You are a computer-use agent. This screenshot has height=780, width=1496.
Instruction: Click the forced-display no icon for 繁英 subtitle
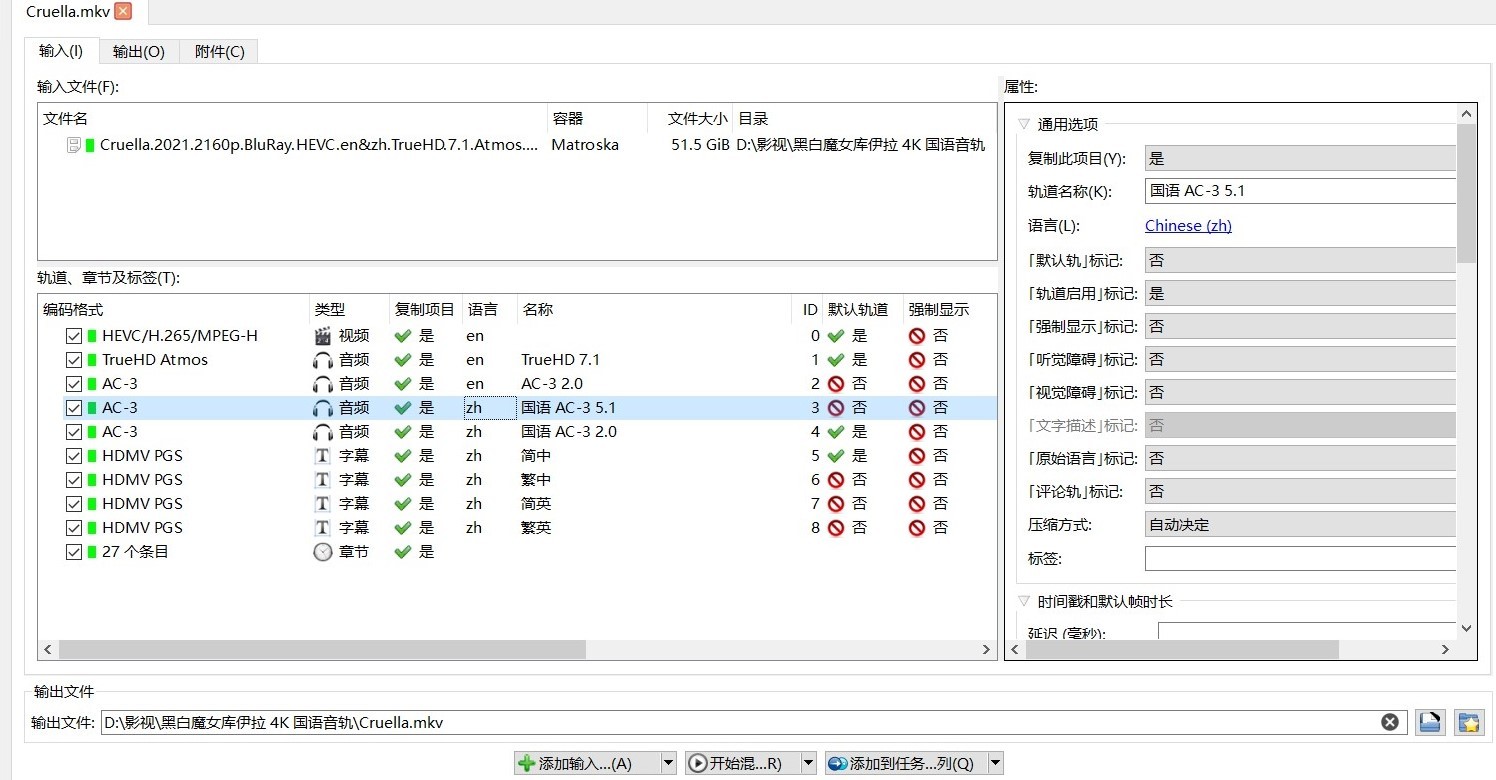pos(917,528)
